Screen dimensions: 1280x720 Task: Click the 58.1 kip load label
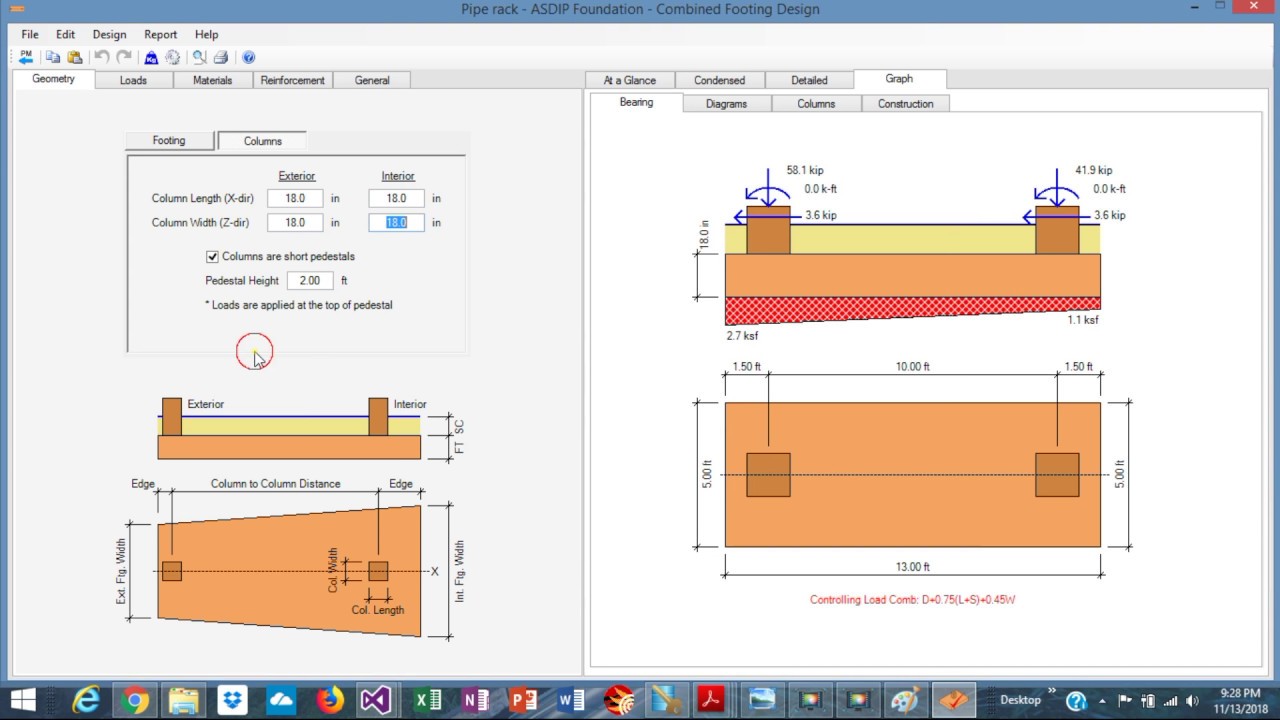coord(805,171)
